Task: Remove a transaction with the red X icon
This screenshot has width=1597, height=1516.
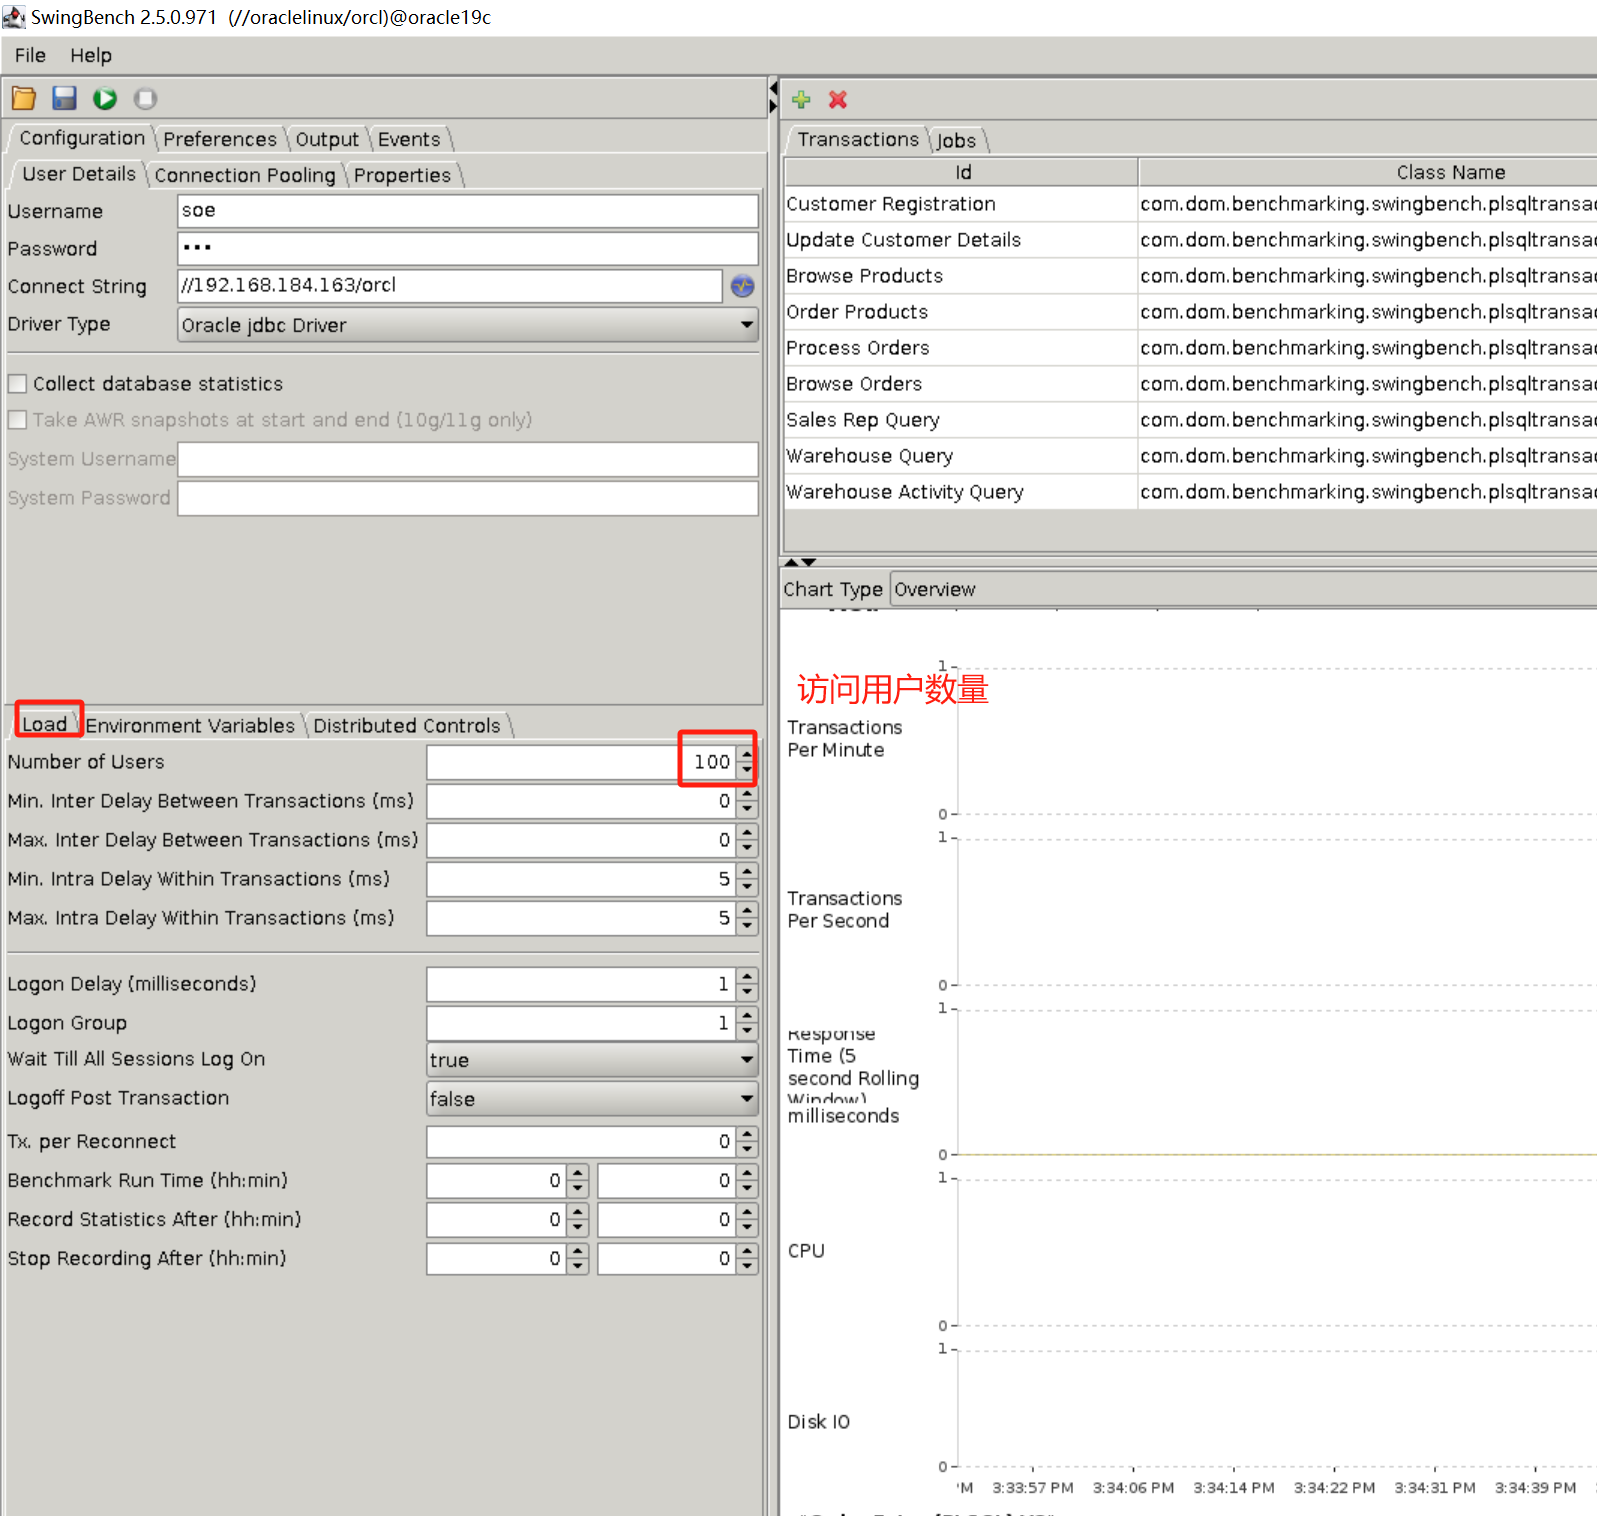Action: tap(838, 99)
